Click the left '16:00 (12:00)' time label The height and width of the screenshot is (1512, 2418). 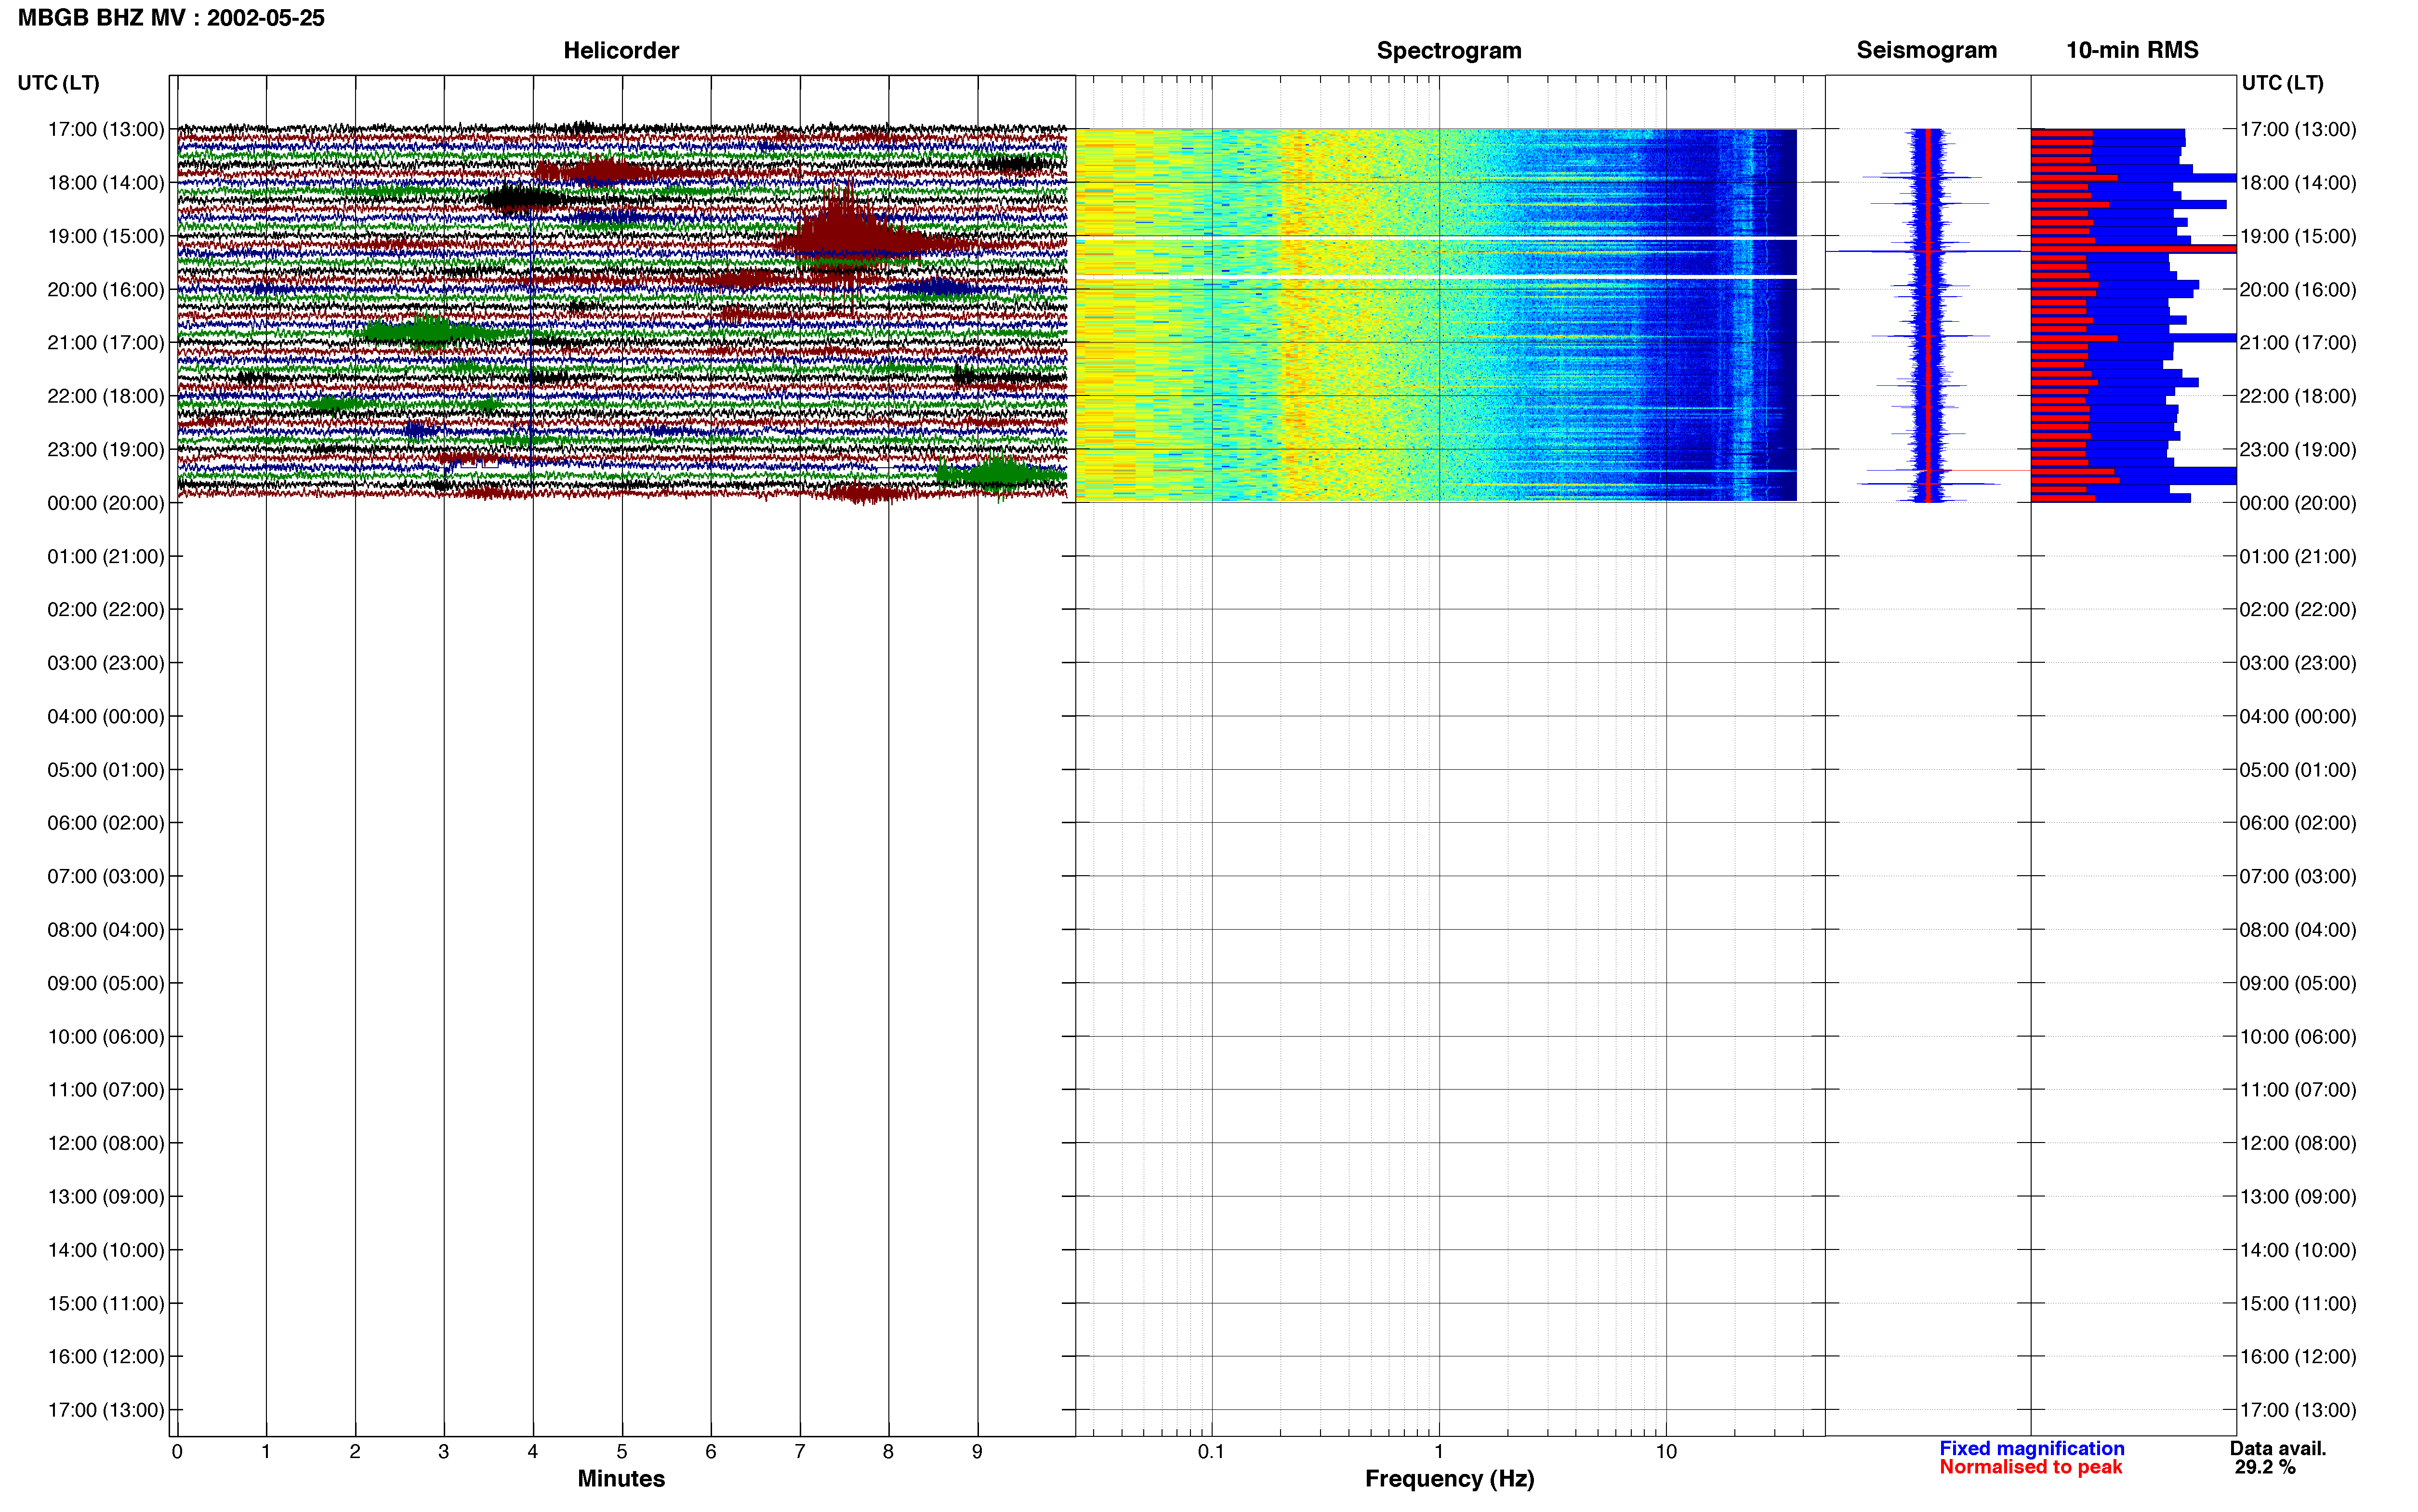[106, 1357]
